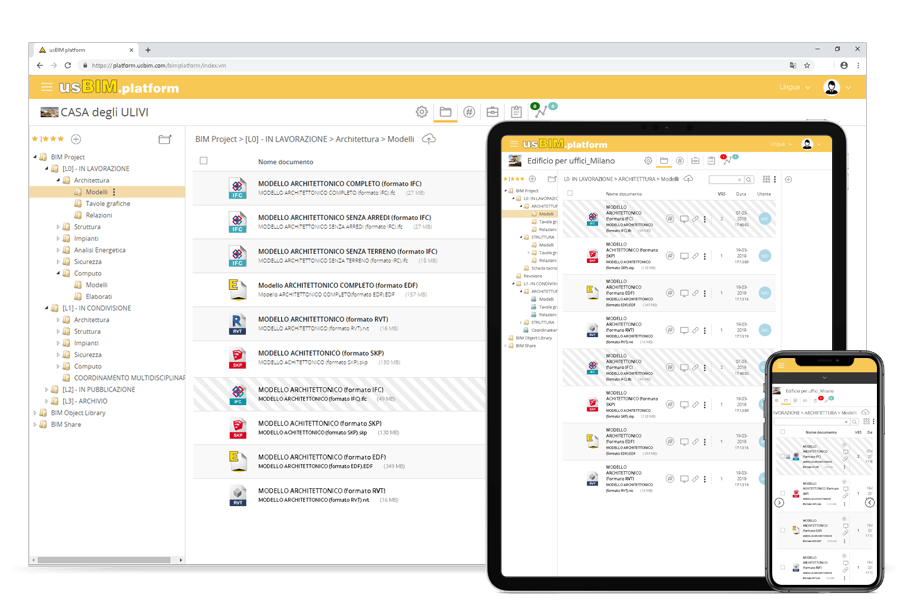Click the search field on the phone
The width and height of the screenshot is (900, 600).
[x=810, y=421]
